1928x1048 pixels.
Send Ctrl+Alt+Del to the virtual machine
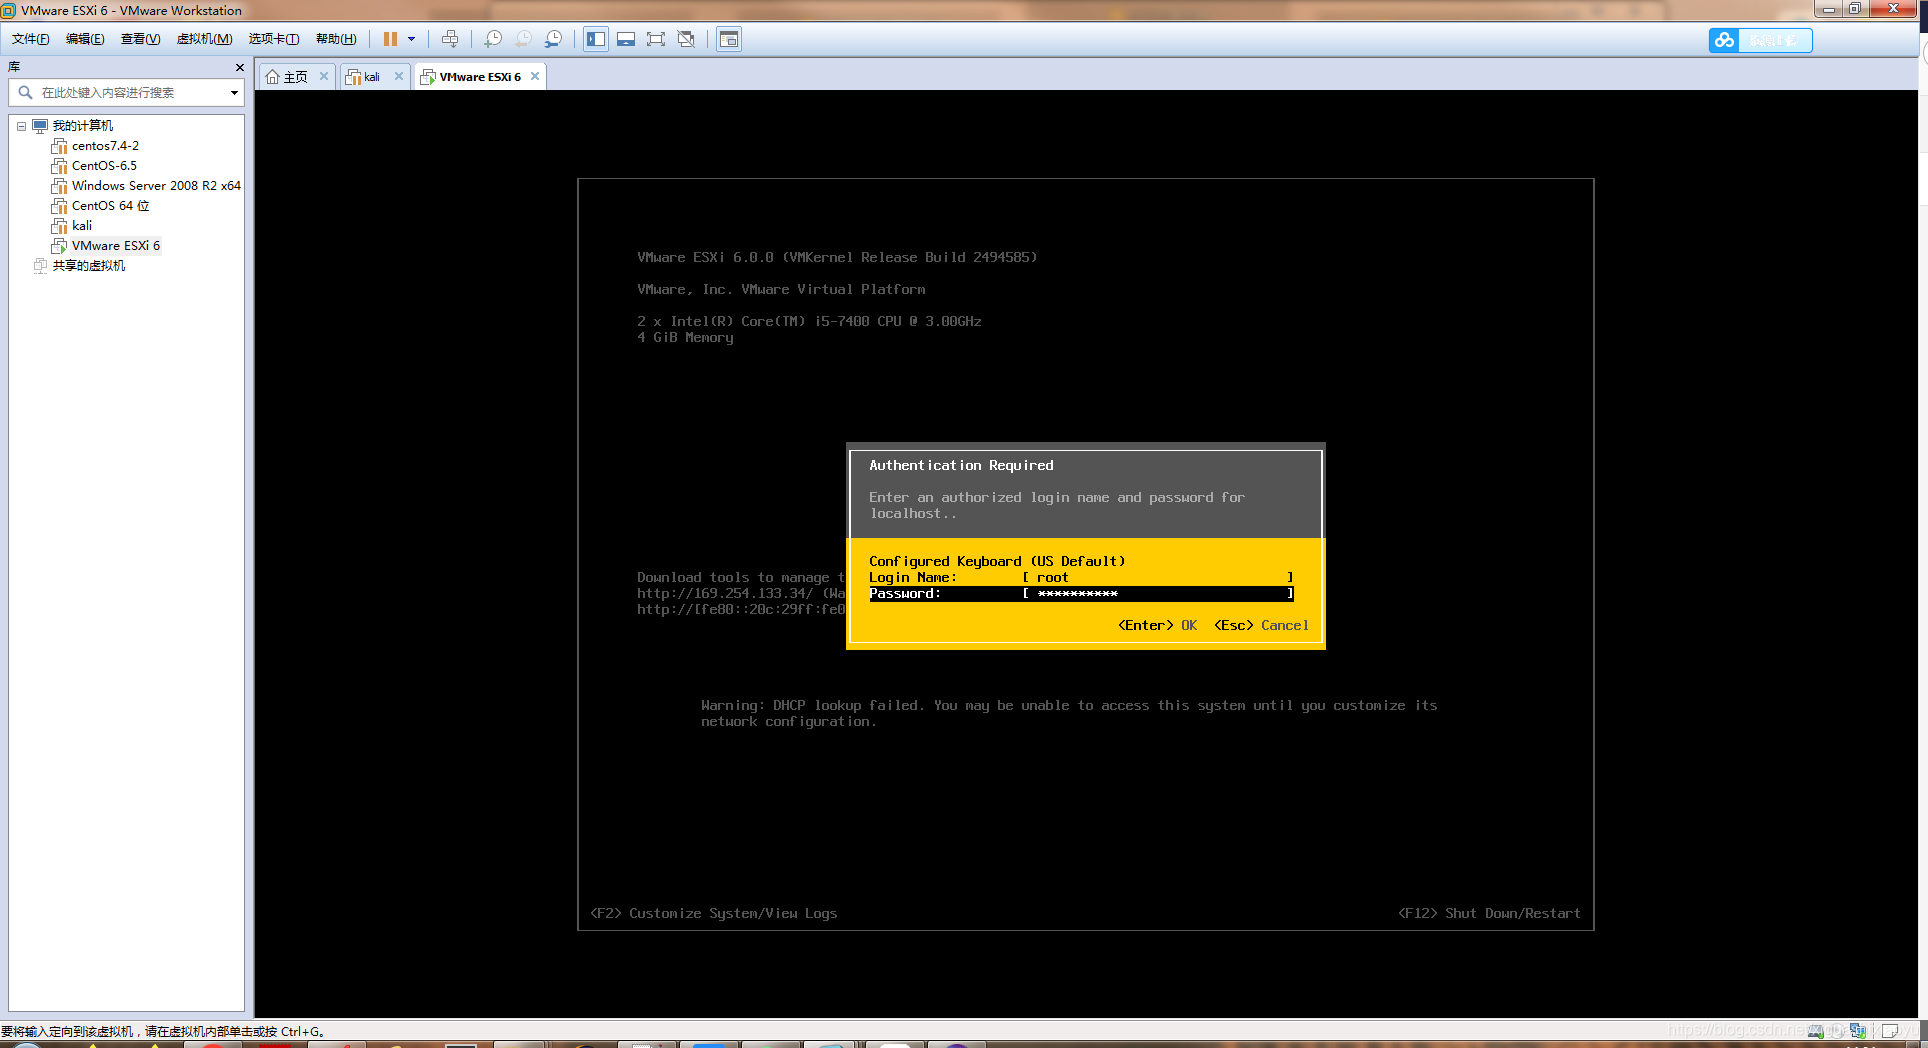pyautogui.click(x=450, y=39)
